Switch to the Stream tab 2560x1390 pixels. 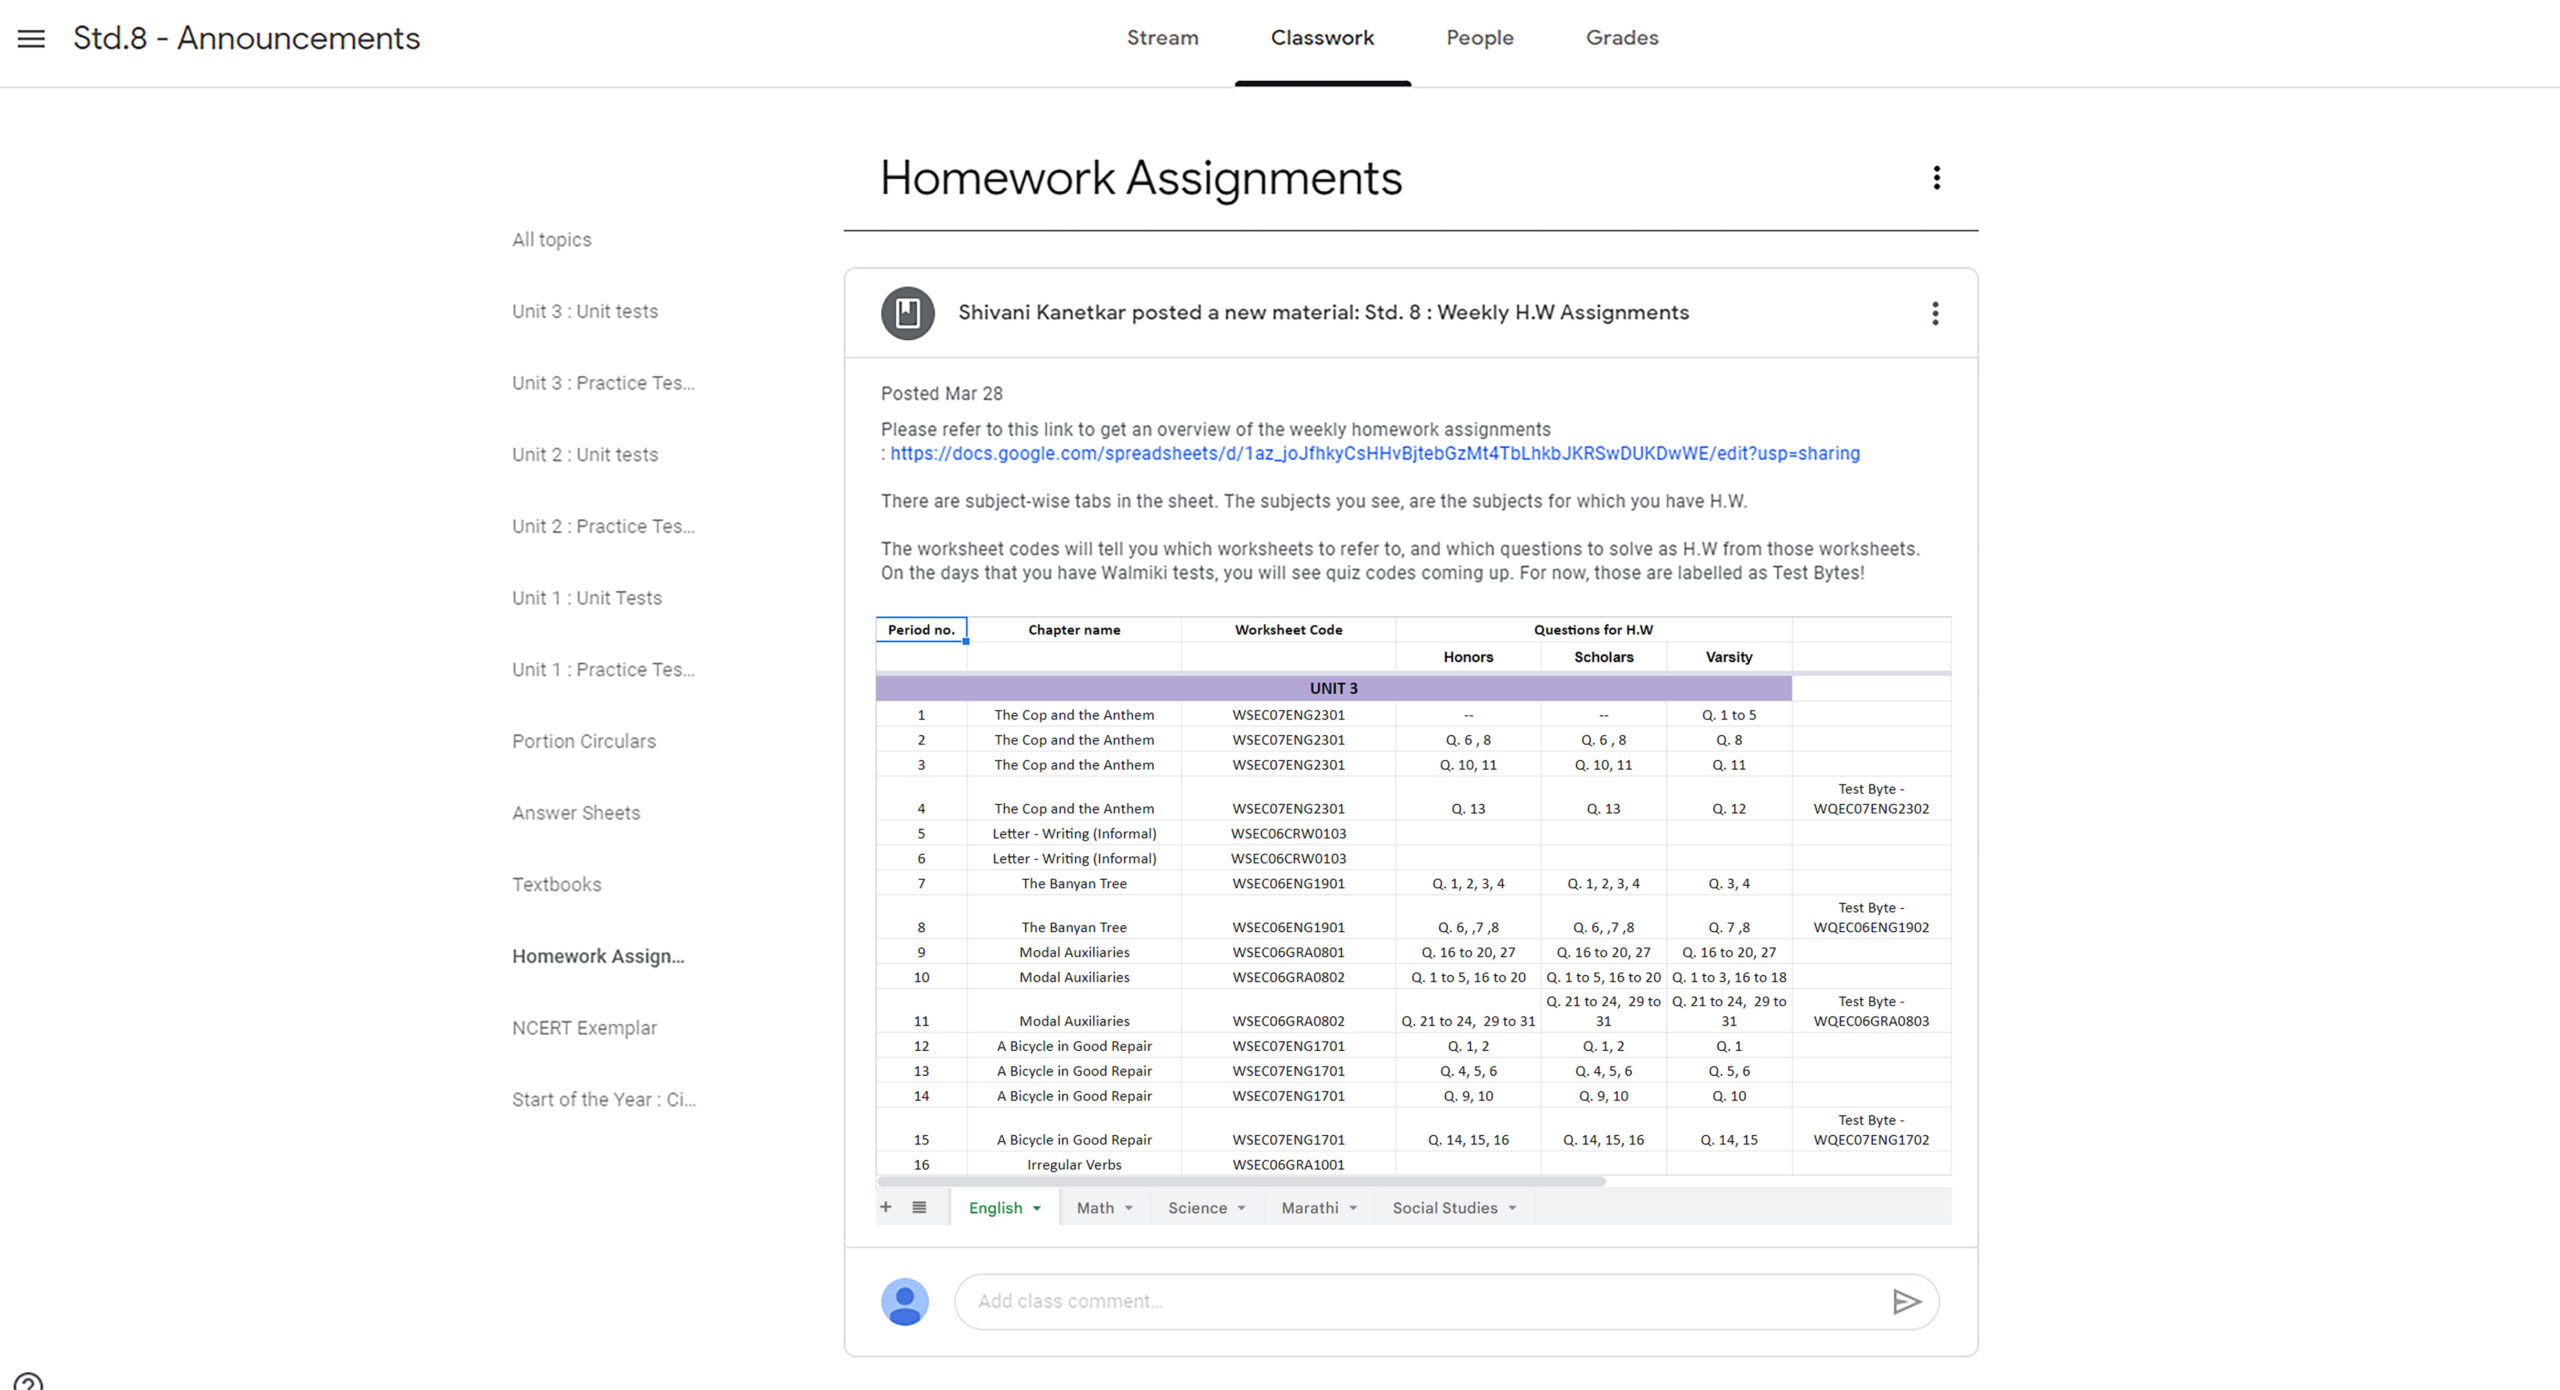[x=1162, y=38]
